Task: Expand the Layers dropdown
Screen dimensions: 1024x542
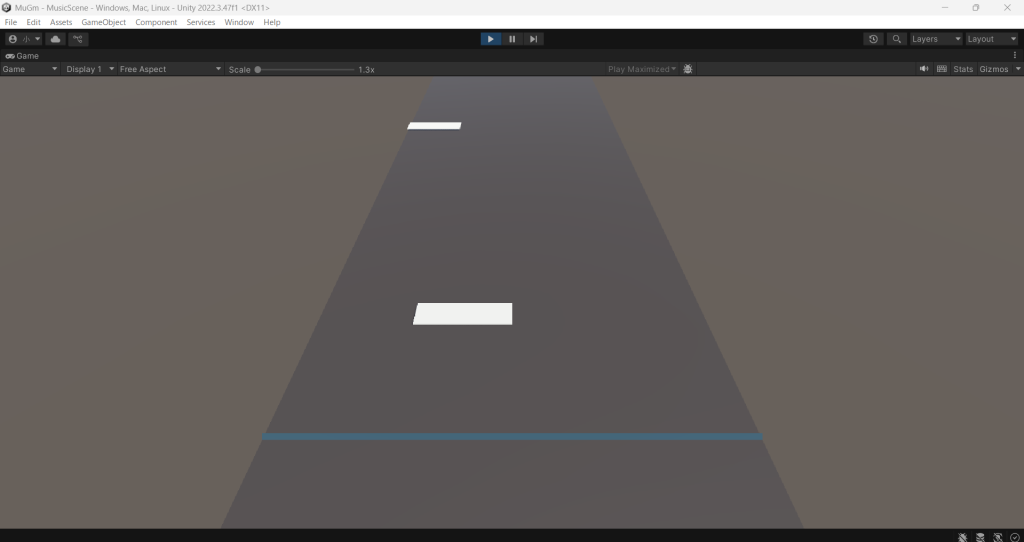Action: tap(935, 39)
